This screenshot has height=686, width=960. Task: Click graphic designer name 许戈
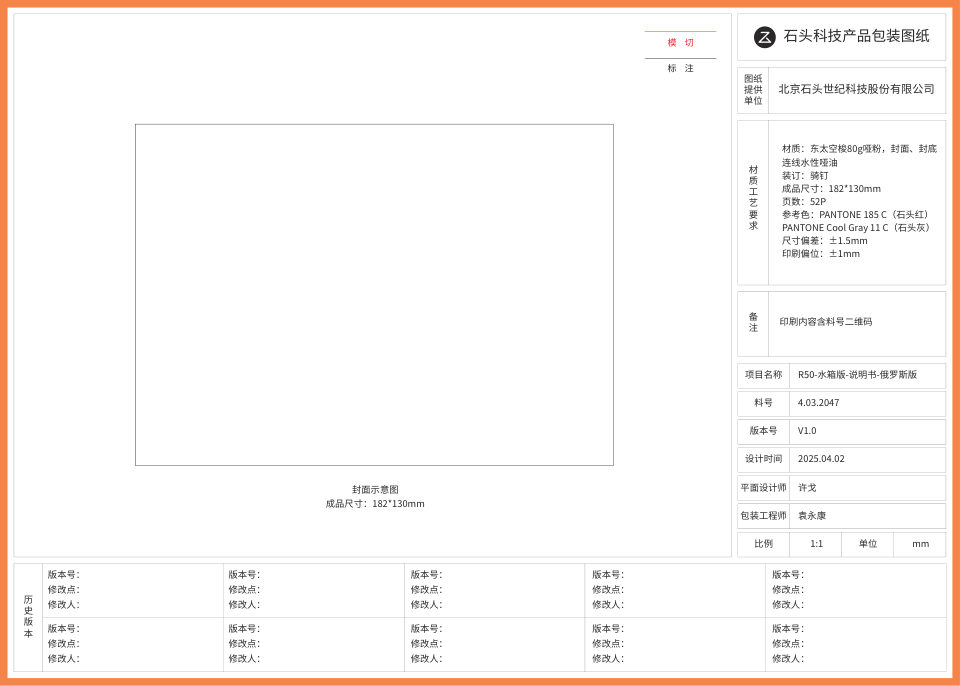tap(807, 488)
